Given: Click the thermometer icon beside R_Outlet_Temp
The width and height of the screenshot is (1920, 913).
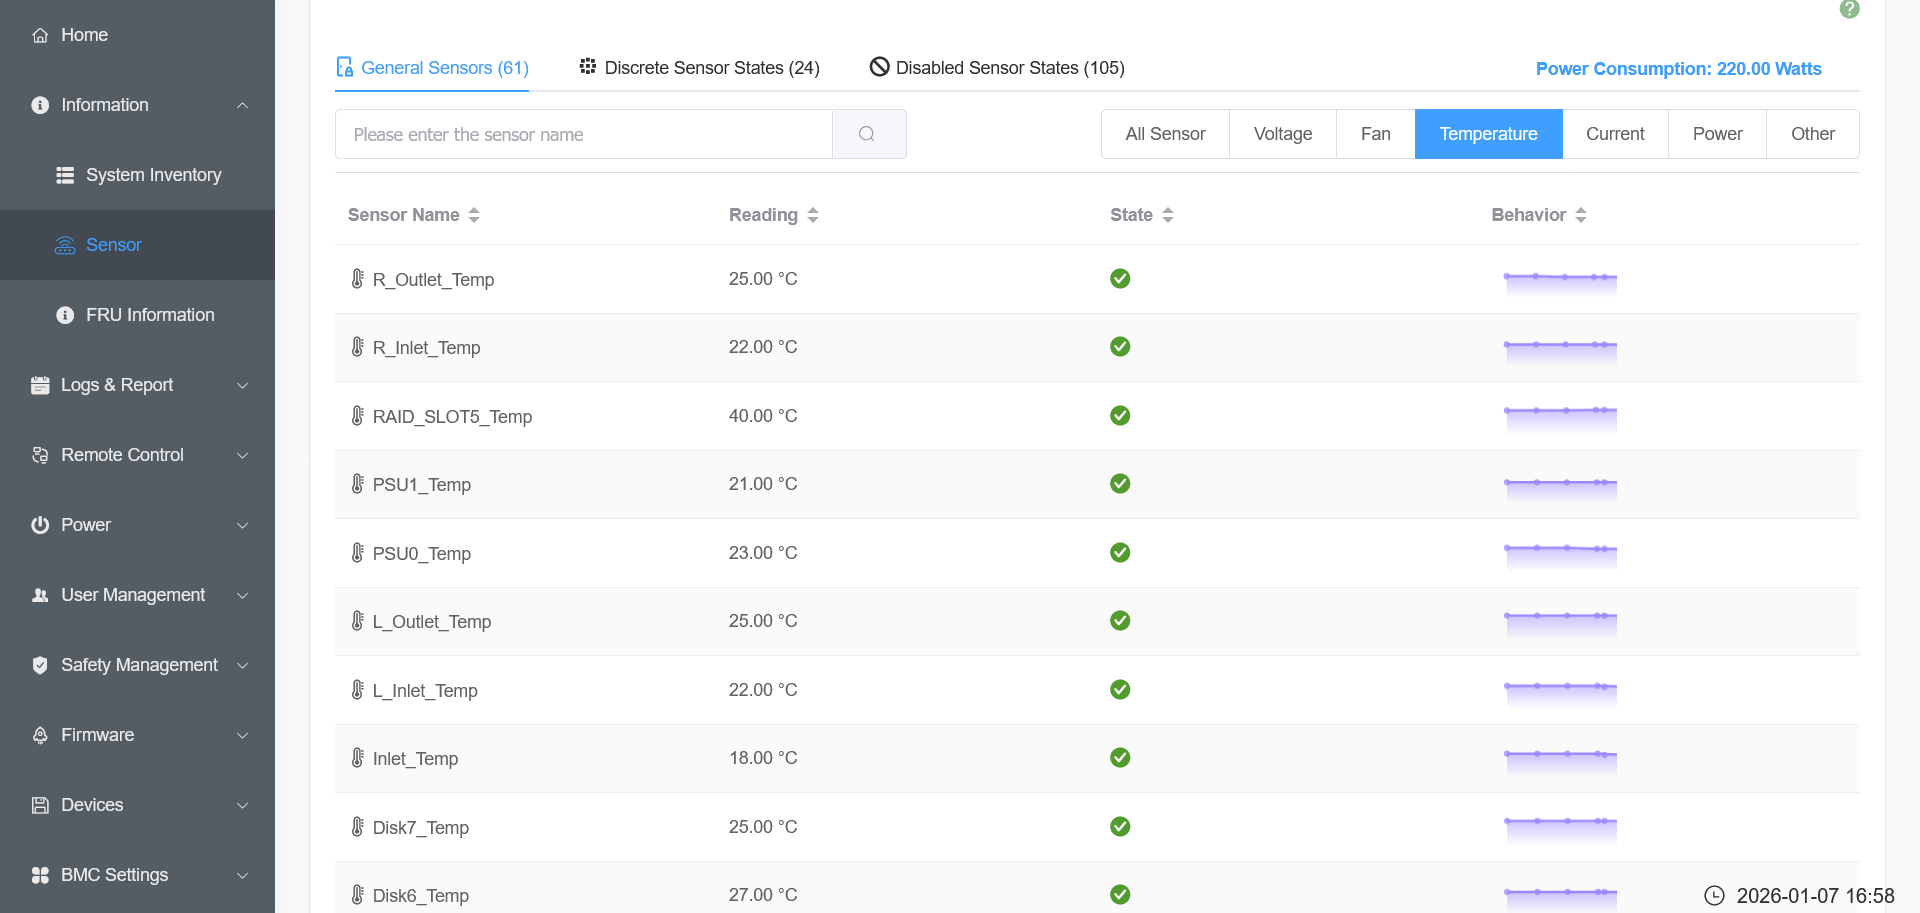Looking at the screenshot, I should [357, 279].
